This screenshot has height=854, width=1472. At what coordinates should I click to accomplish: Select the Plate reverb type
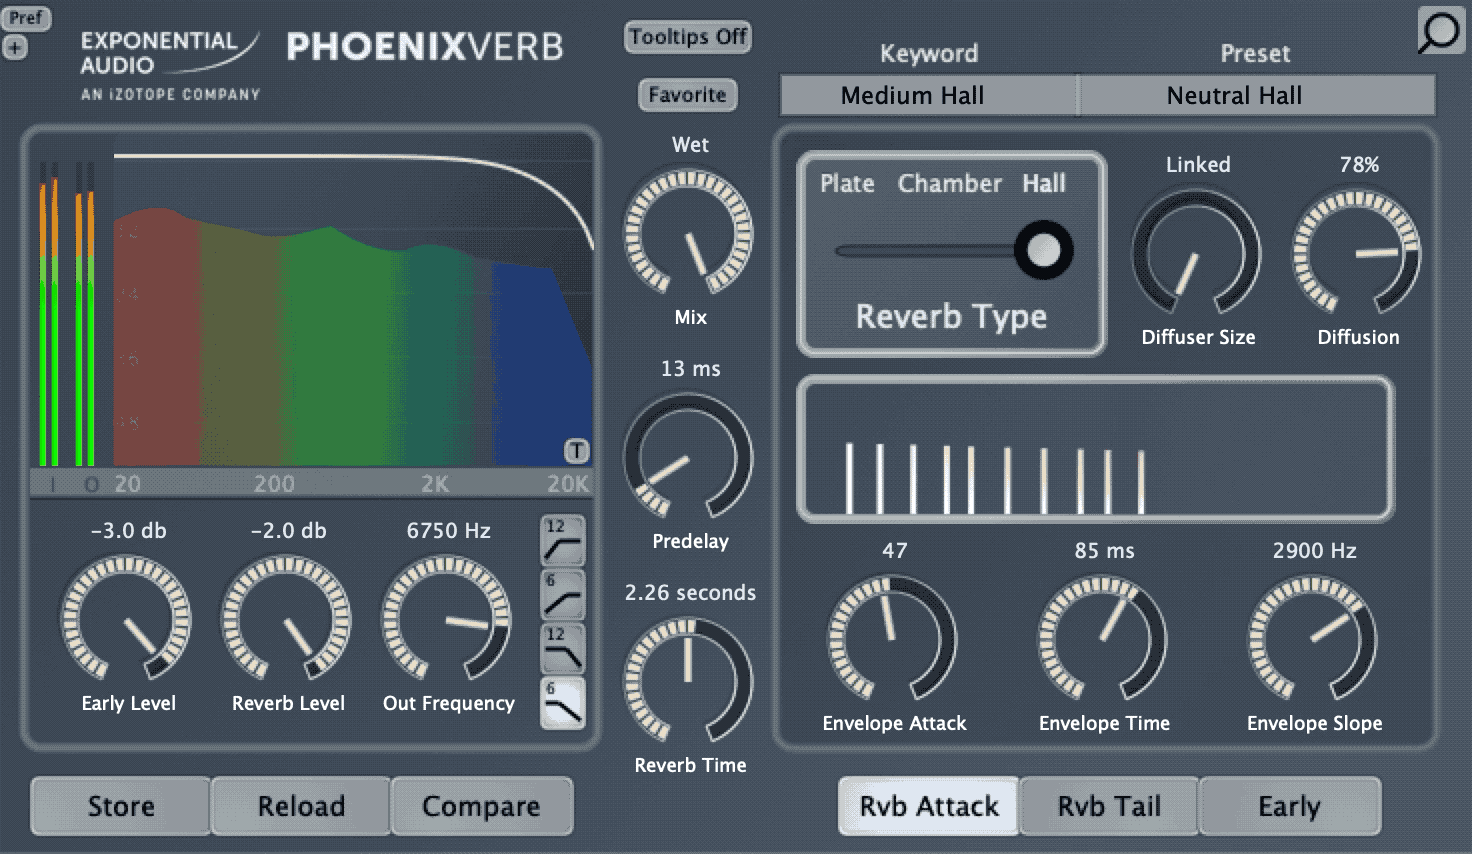pos(847,184)
